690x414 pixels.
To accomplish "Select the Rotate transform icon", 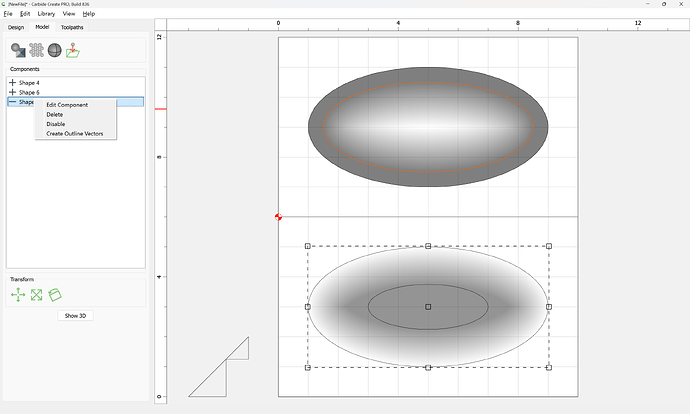I will (55, 295).
